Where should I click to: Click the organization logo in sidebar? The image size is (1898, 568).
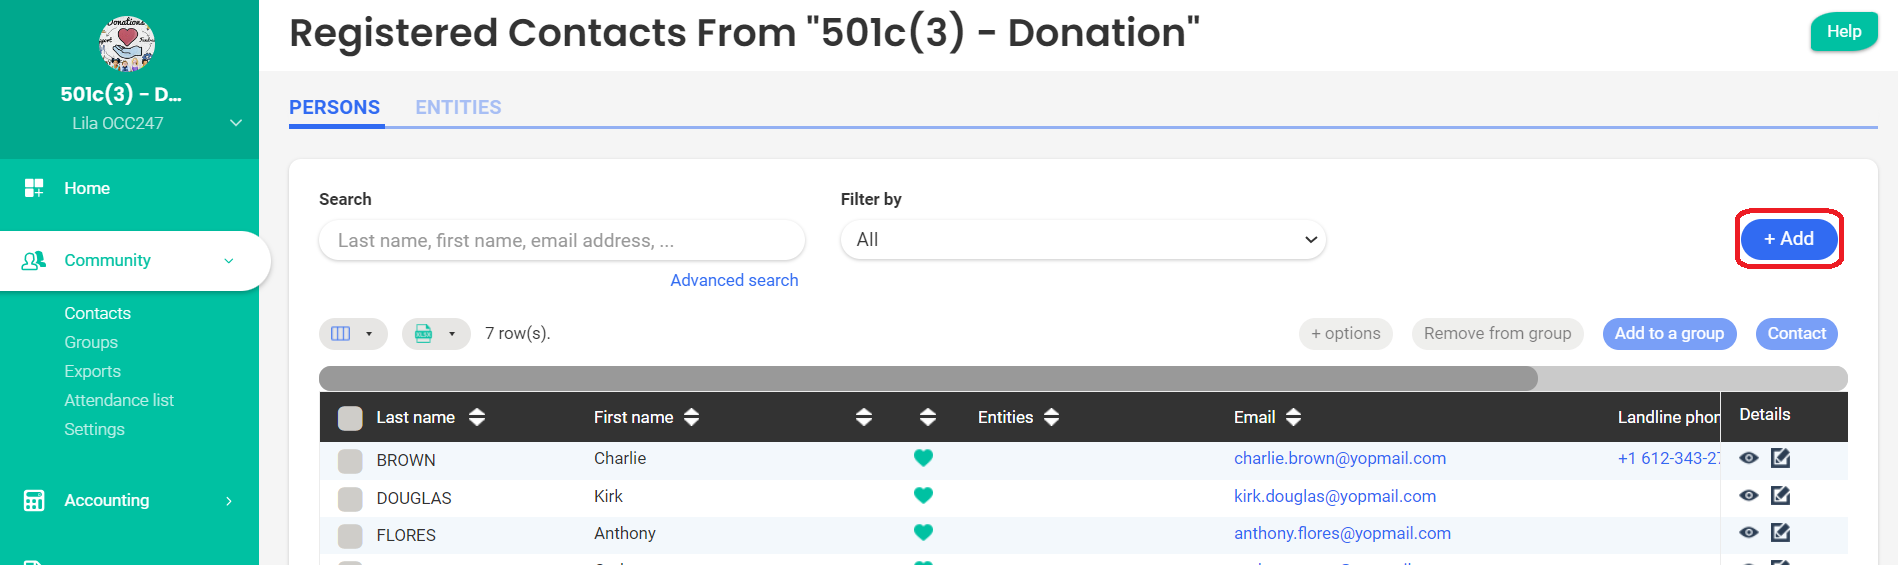(127, 43)
